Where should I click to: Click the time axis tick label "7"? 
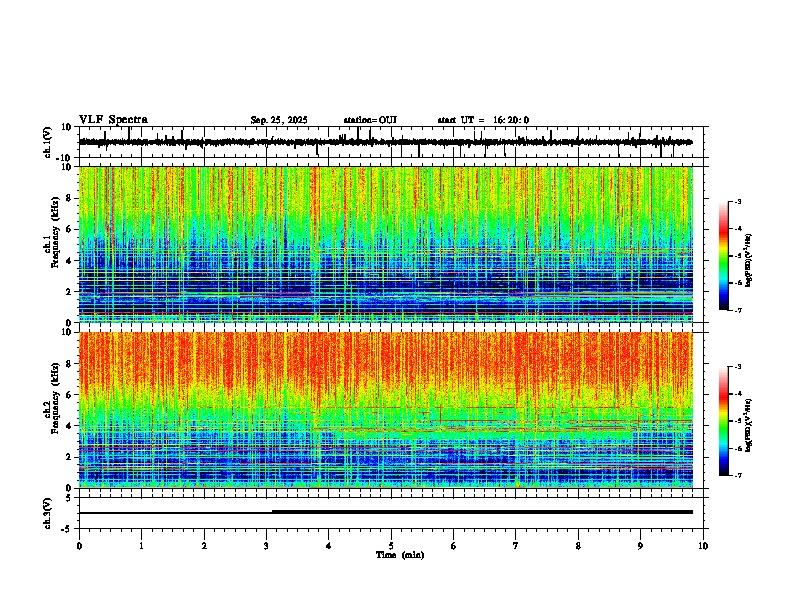click(516, 546)
